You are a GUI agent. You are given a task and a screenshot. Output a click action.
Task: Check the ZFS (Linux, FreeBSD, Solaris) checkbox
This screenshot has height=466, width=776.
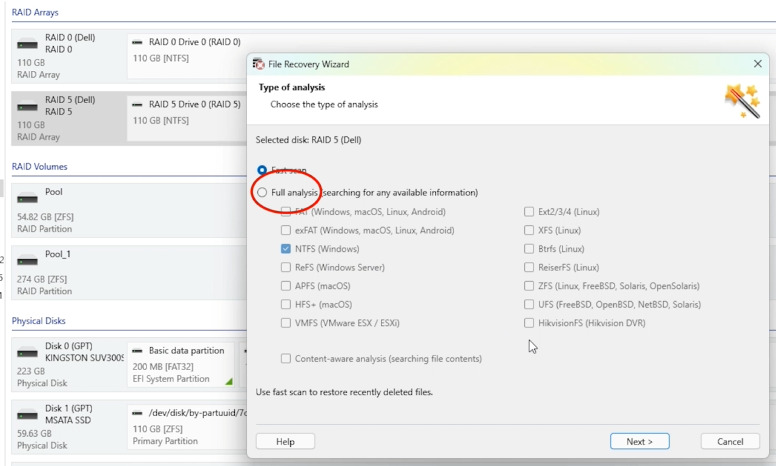pos(529,286)
